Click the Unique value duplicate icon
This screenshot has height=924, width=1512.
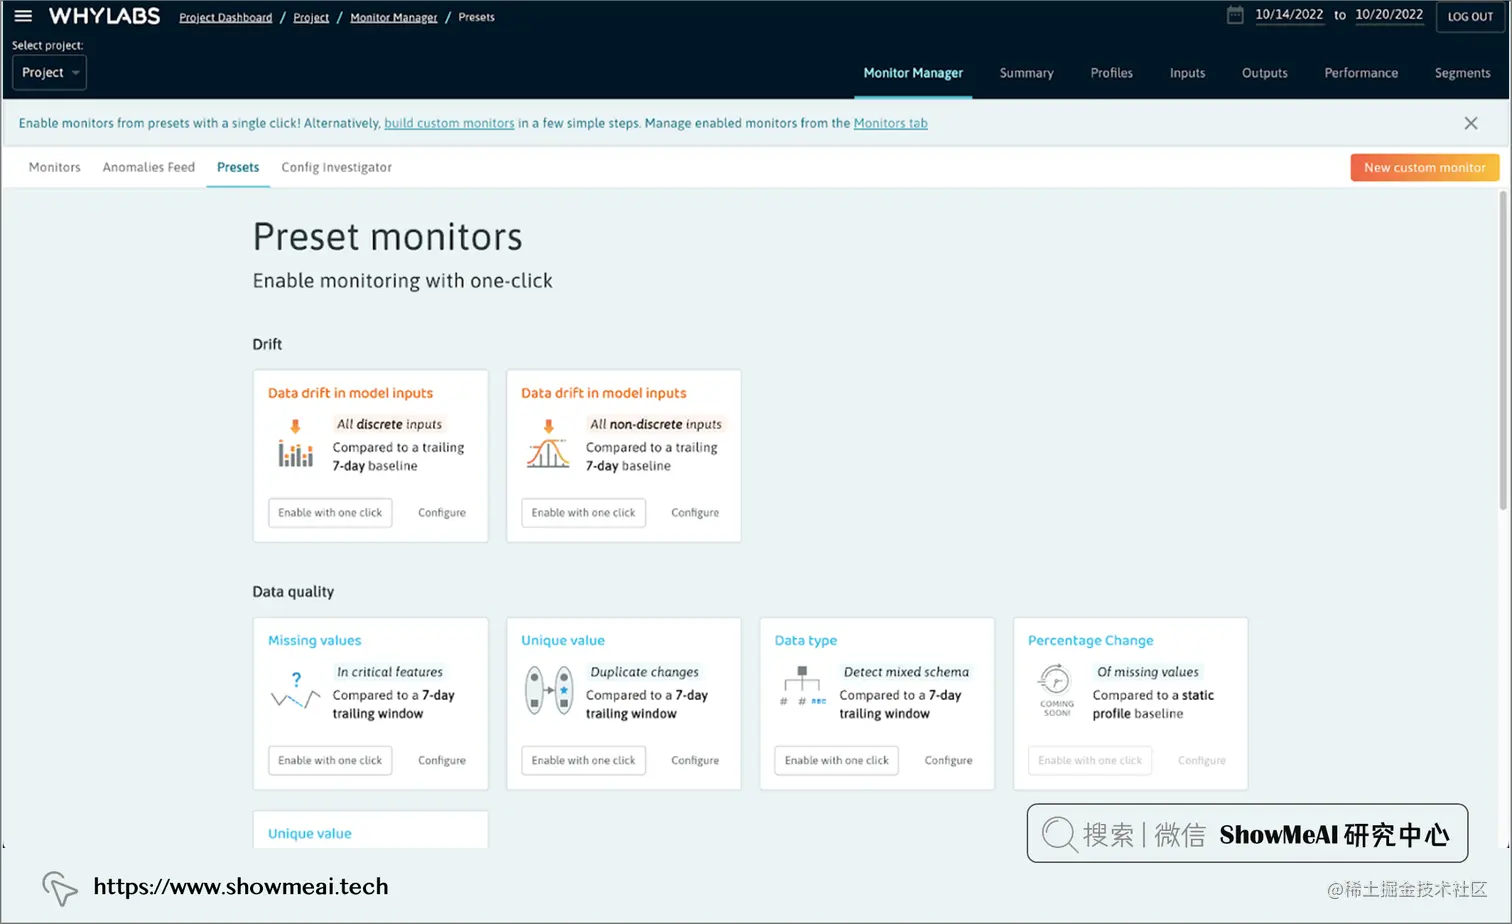(549, 691)
